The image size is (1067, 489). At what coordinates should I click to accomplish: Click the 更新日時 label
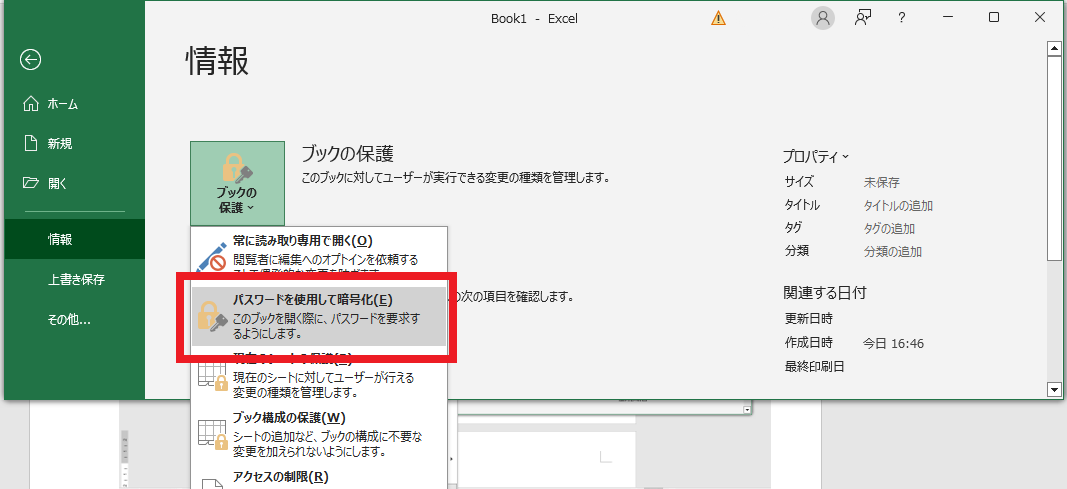point(808,318)
